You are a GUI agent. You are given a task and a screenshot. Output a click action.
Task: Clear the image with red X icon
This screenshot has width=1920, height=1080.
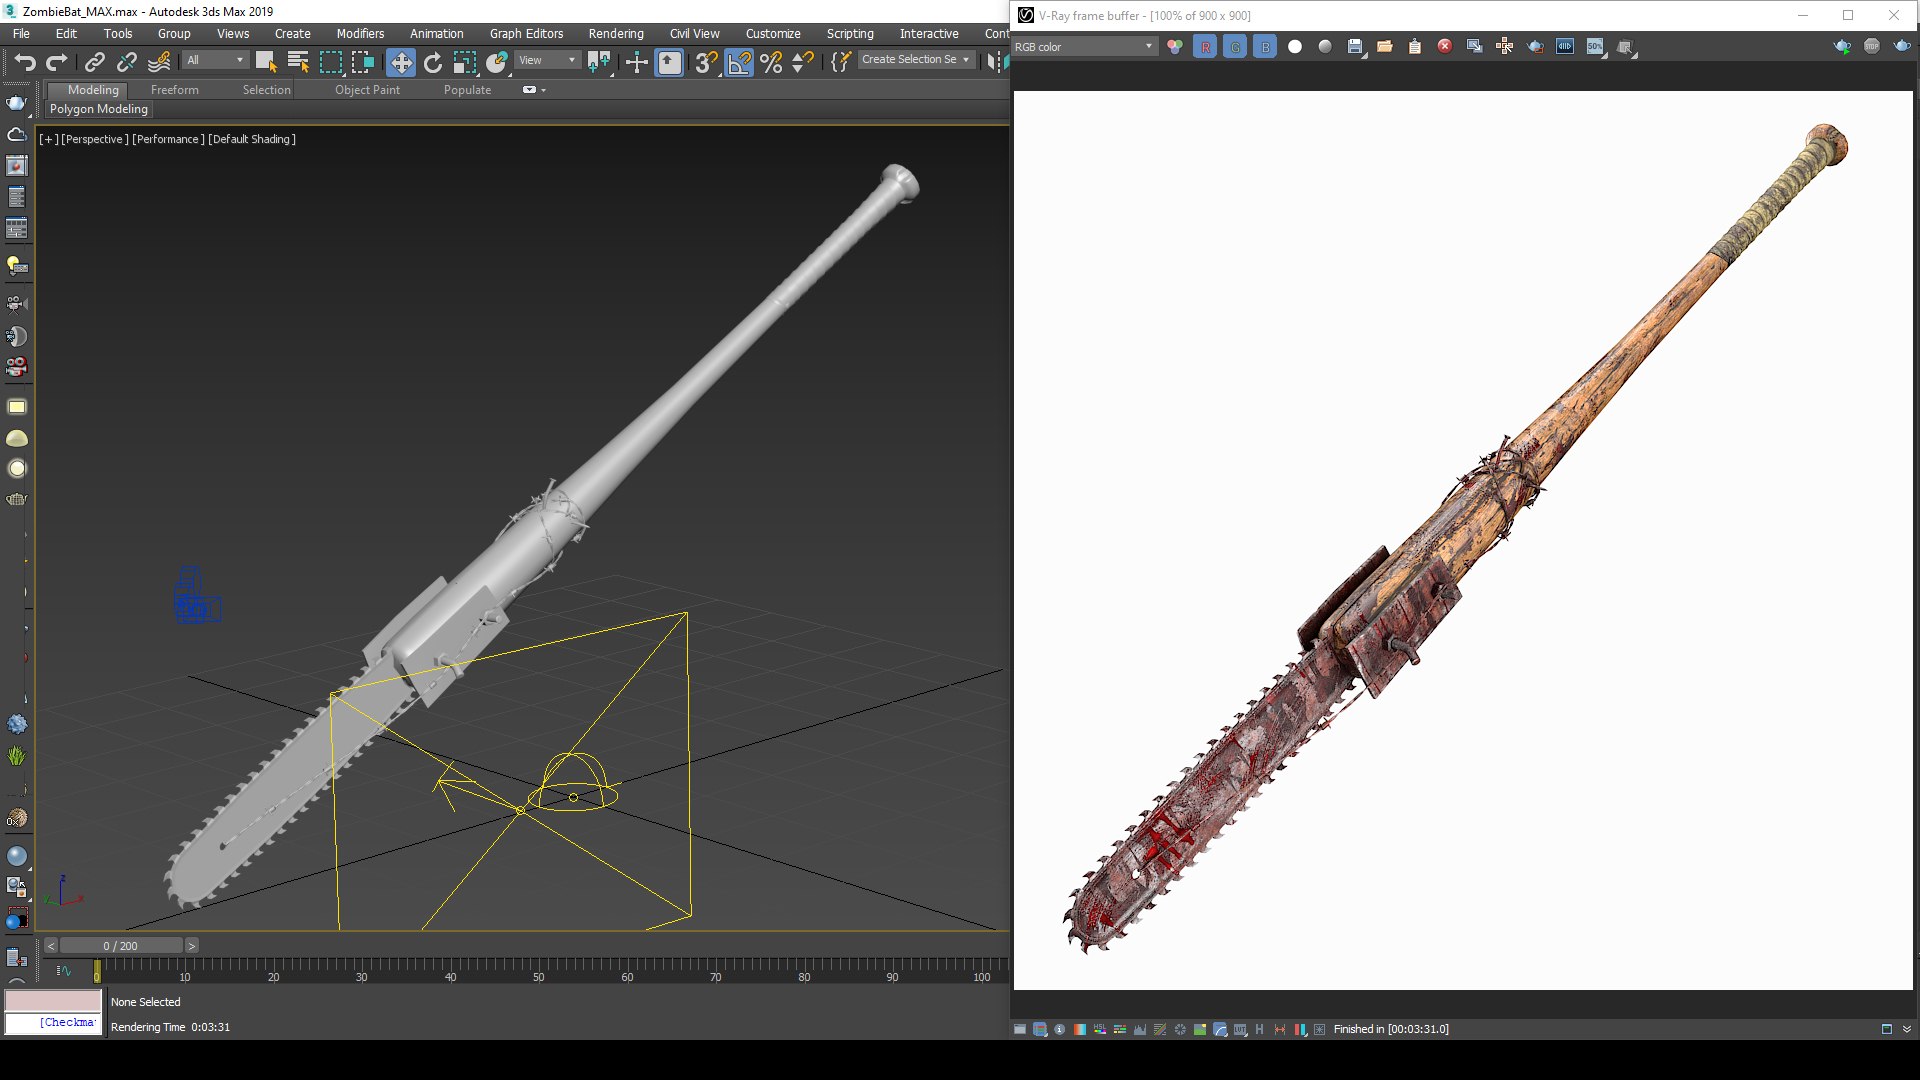[x=1445, y=47]
